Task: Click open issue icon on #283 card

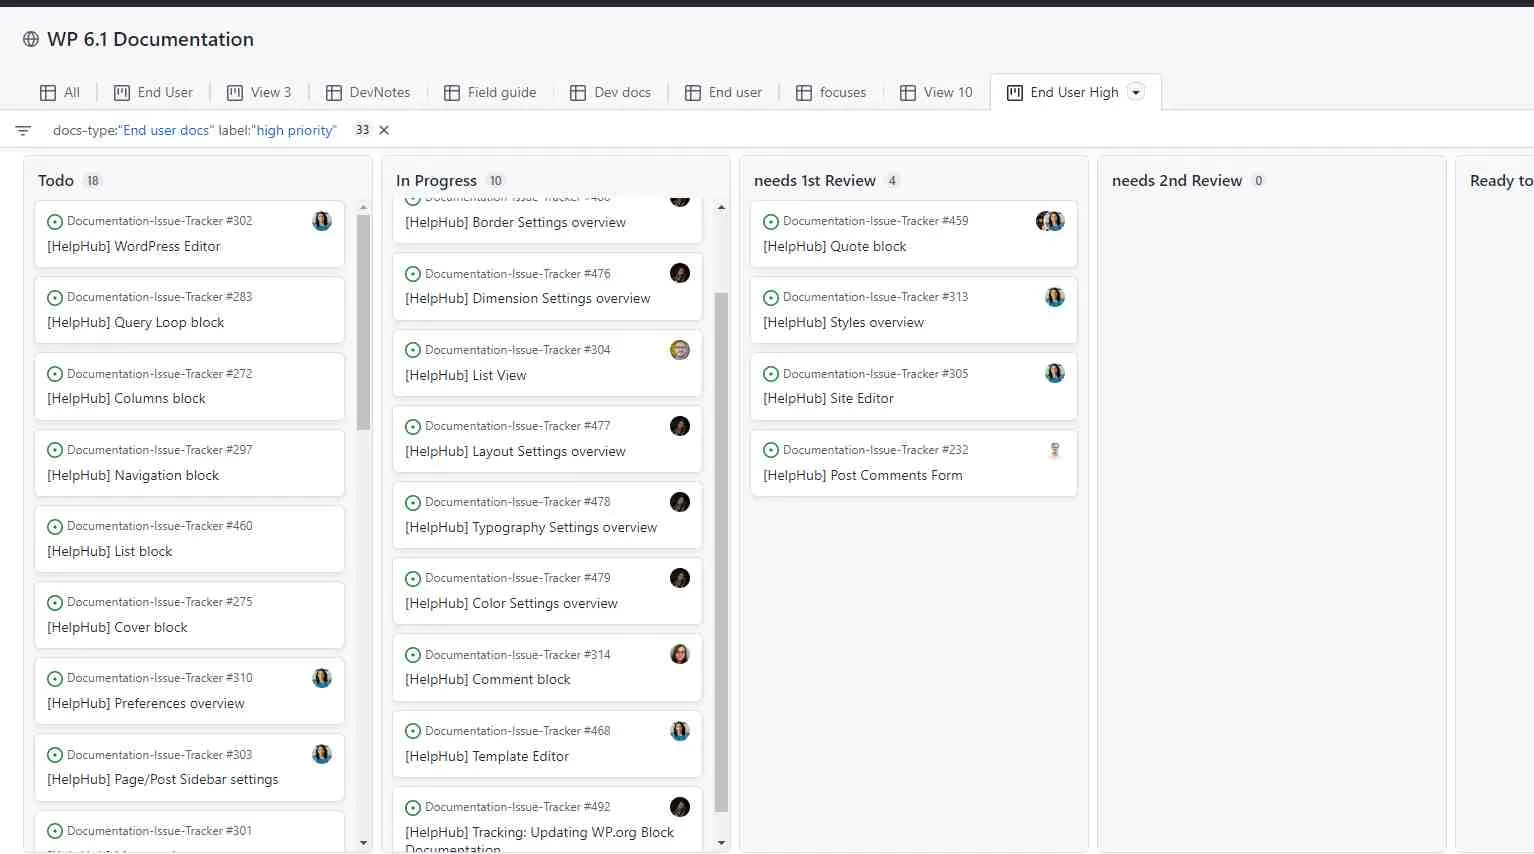Action: click(x=55, y=298)
